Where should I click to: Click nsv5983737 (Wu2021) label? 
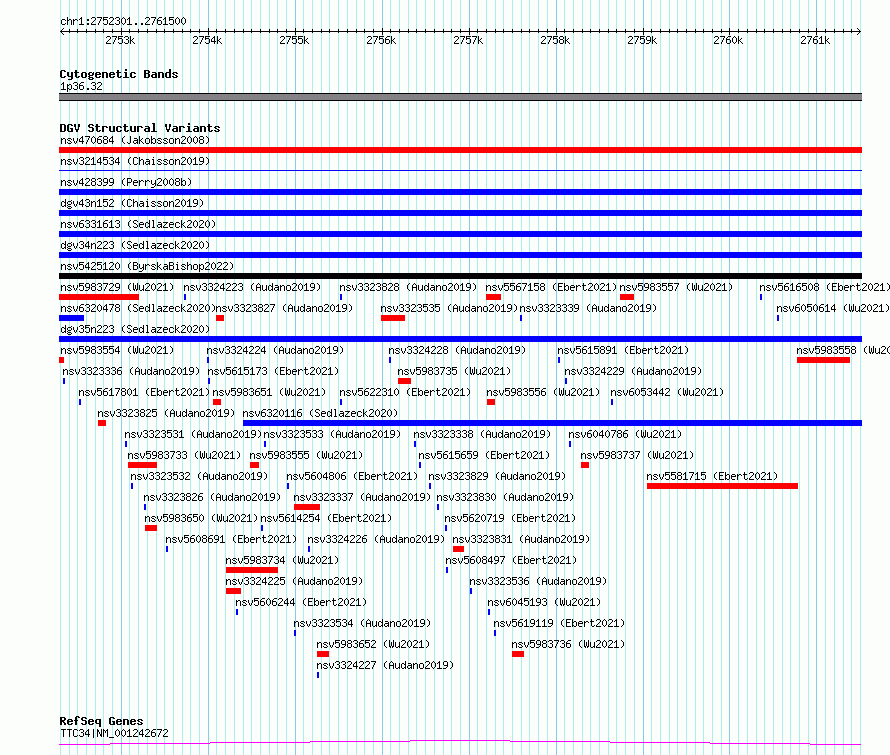coord(637,455)
